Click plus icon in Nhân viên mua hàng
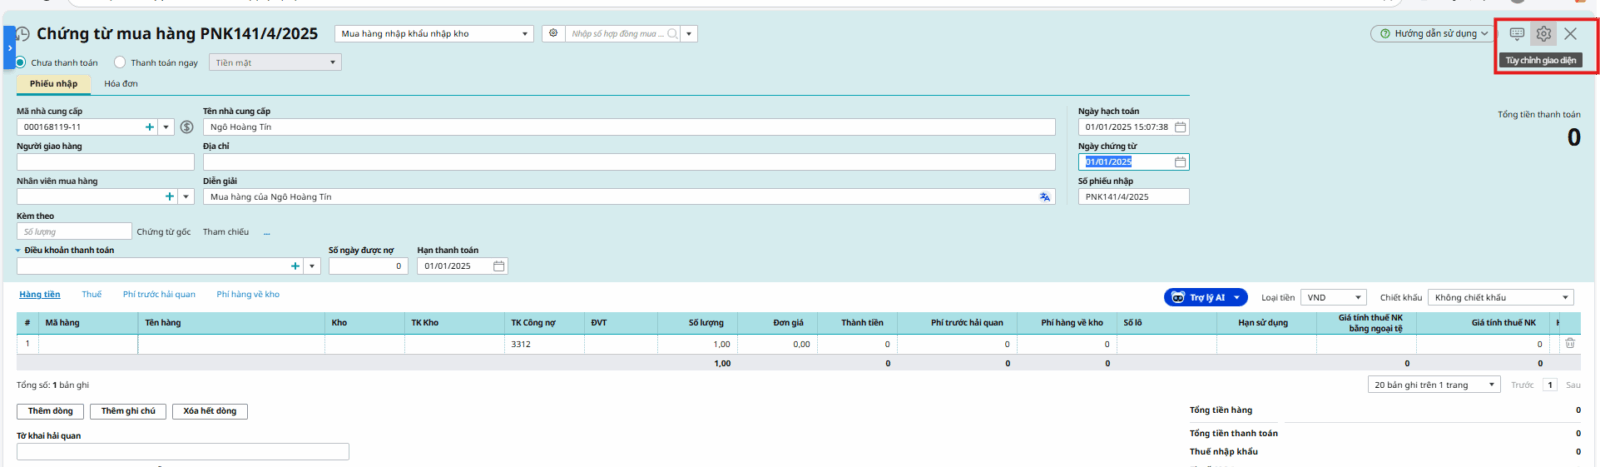Viewport: 1600px width, 467px height. pos(169,197)
